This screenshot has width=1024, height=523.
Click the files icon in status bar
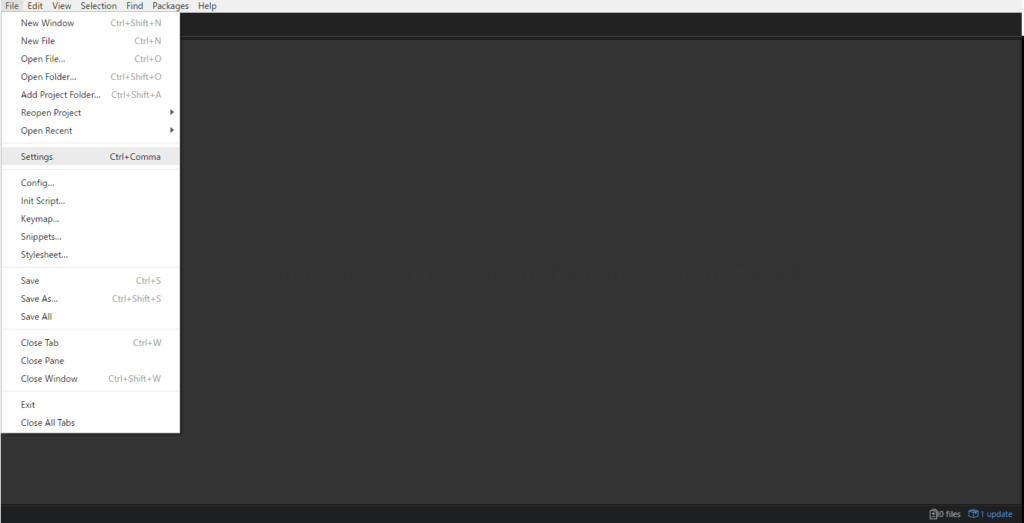coord(933,514)
